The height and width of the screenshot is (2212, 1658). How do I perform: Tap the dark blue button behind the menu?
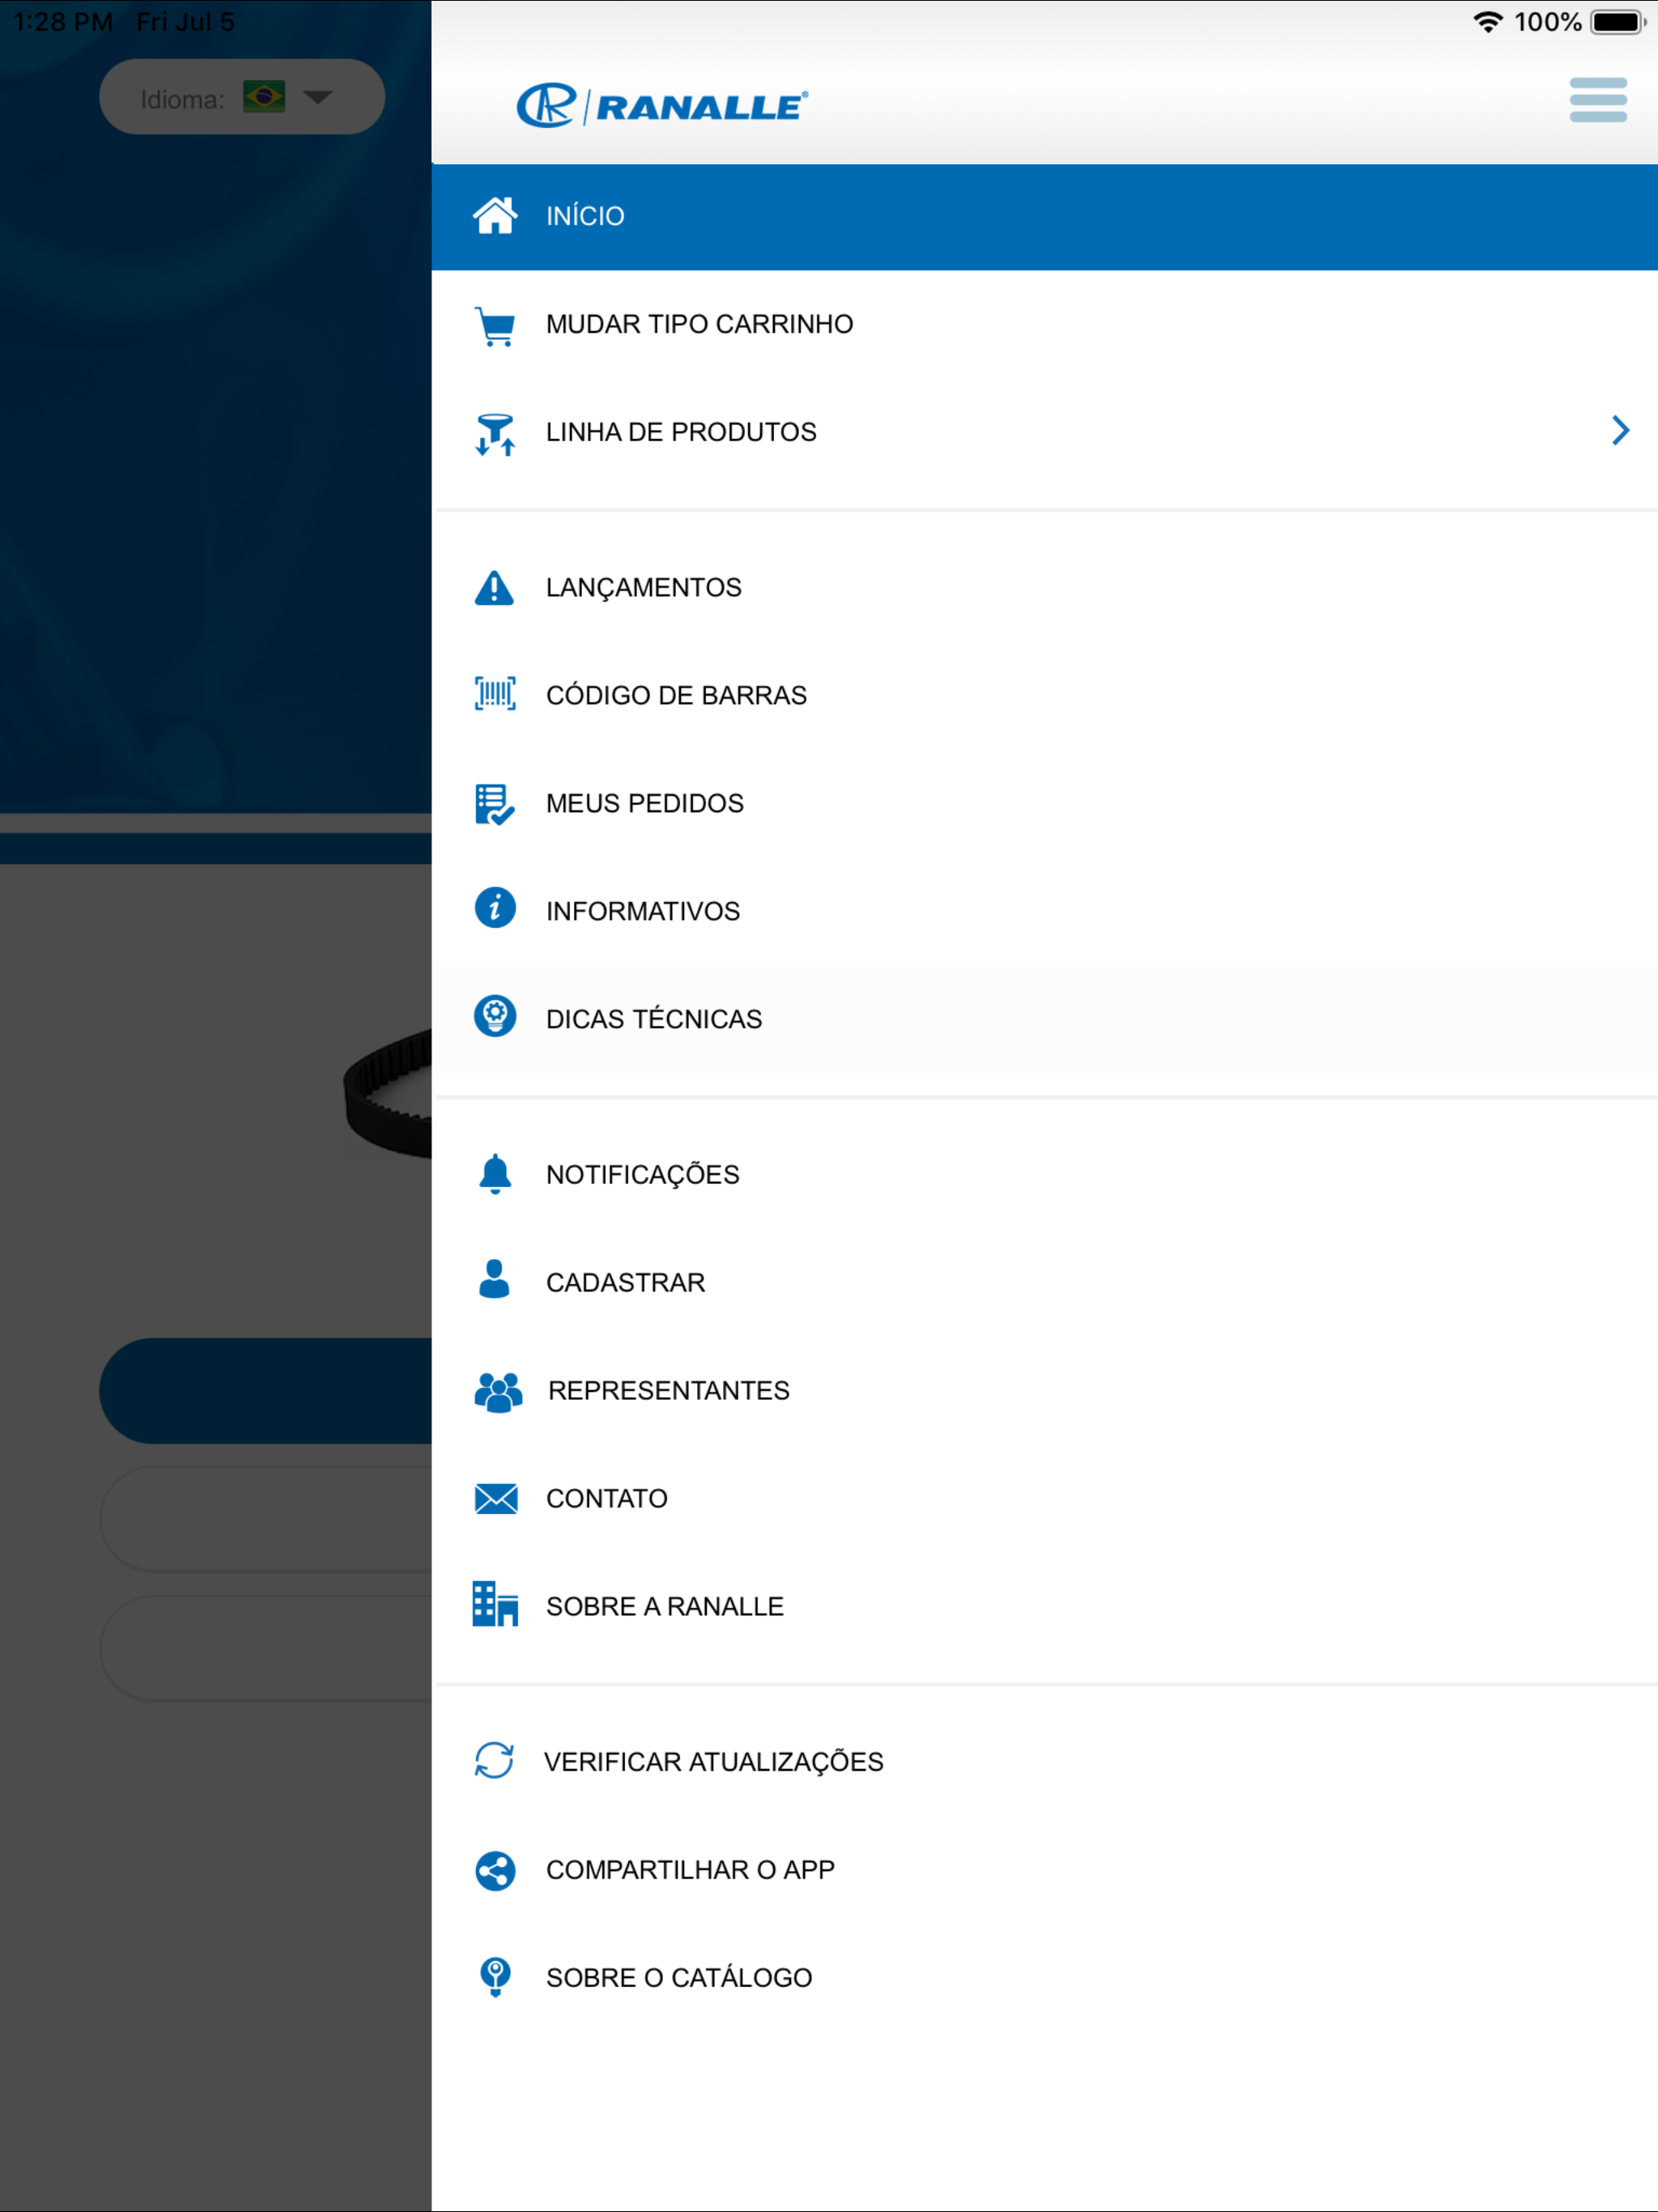pyautogui.click(x=266, y=1390)
